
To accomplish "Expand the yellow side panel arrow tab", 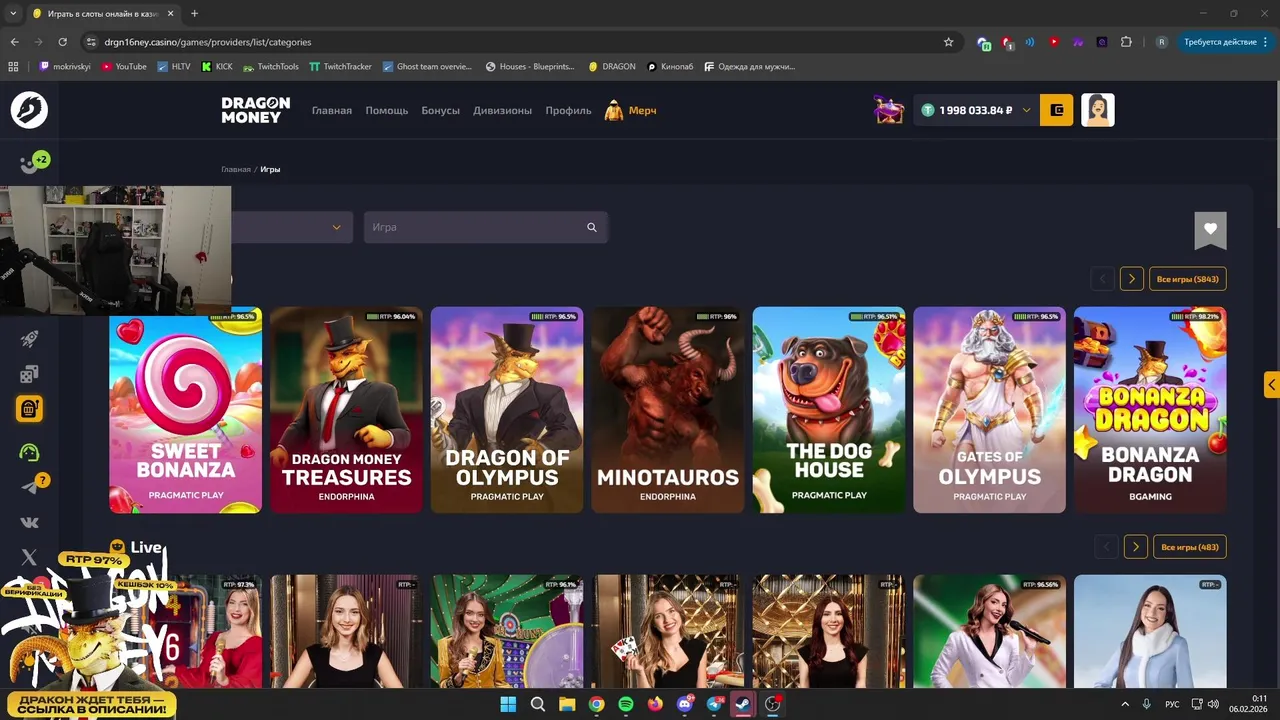I will click(x=1271, y=384).
